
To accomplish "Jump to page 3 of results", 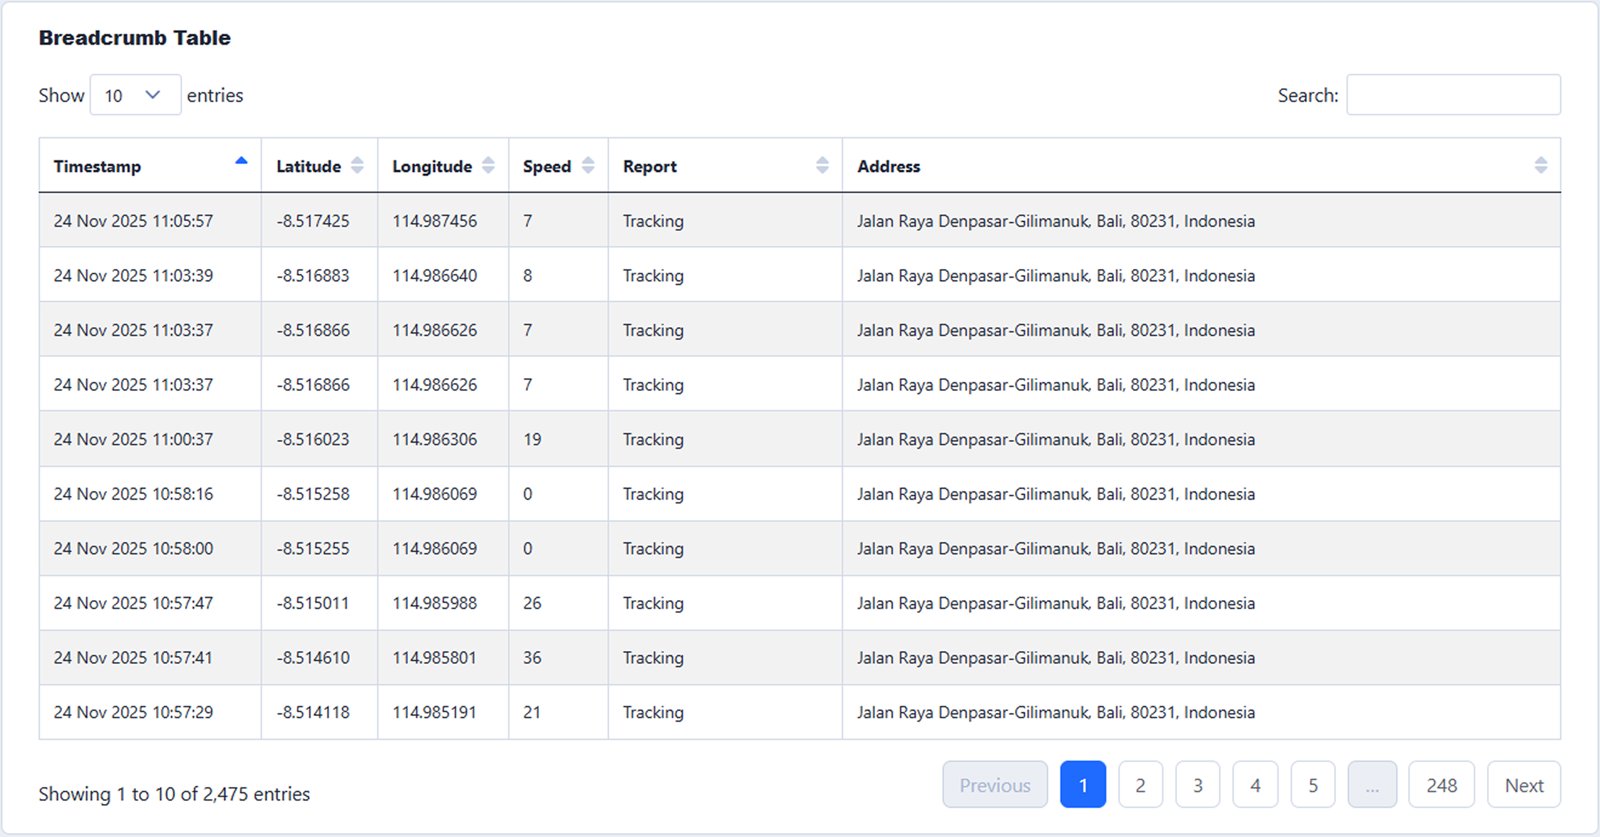I will [1197, 785].
